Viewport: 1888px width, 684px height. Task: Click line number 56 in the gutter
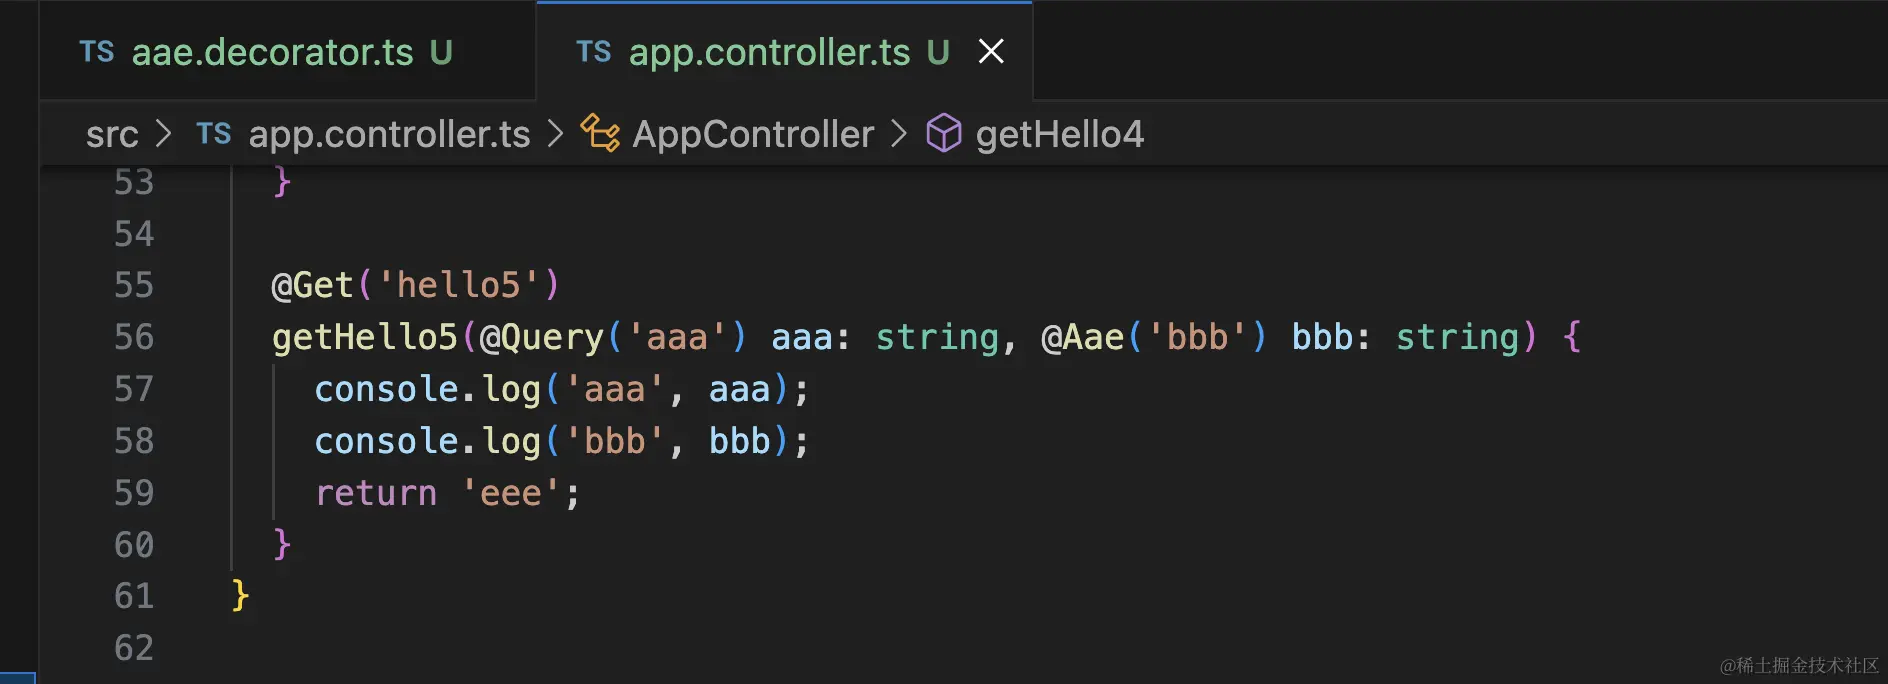pyautogui.click(x=134, y=337)
